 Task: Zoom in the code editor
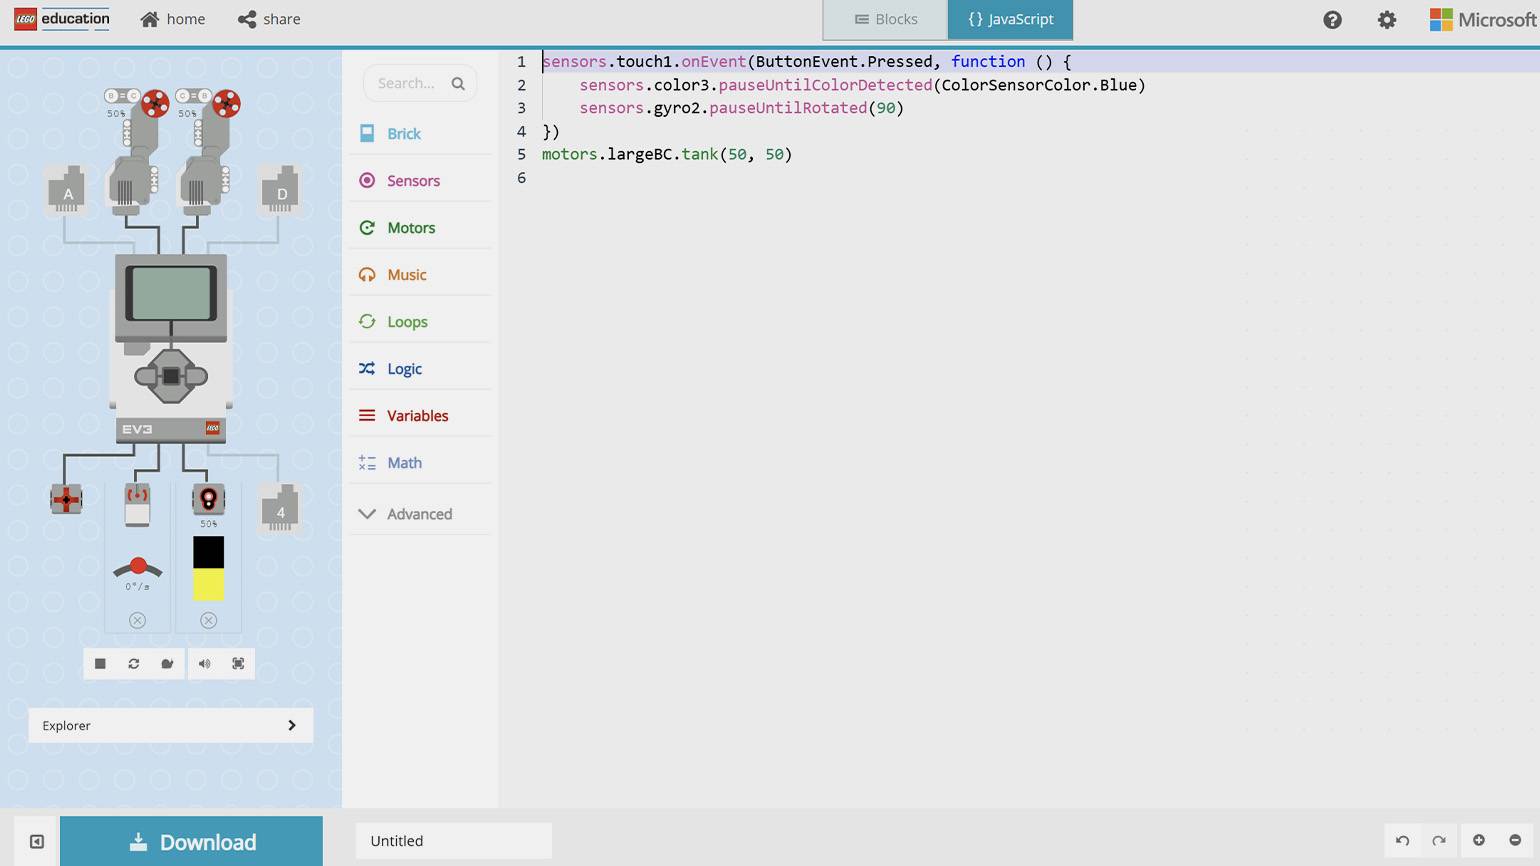(x=1478, y=841)
